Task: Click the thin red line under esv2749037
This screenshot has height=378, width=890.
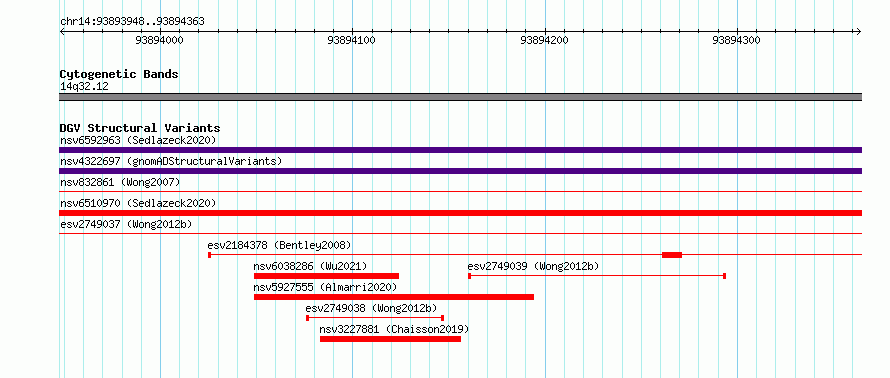Action: pos(460,234)
